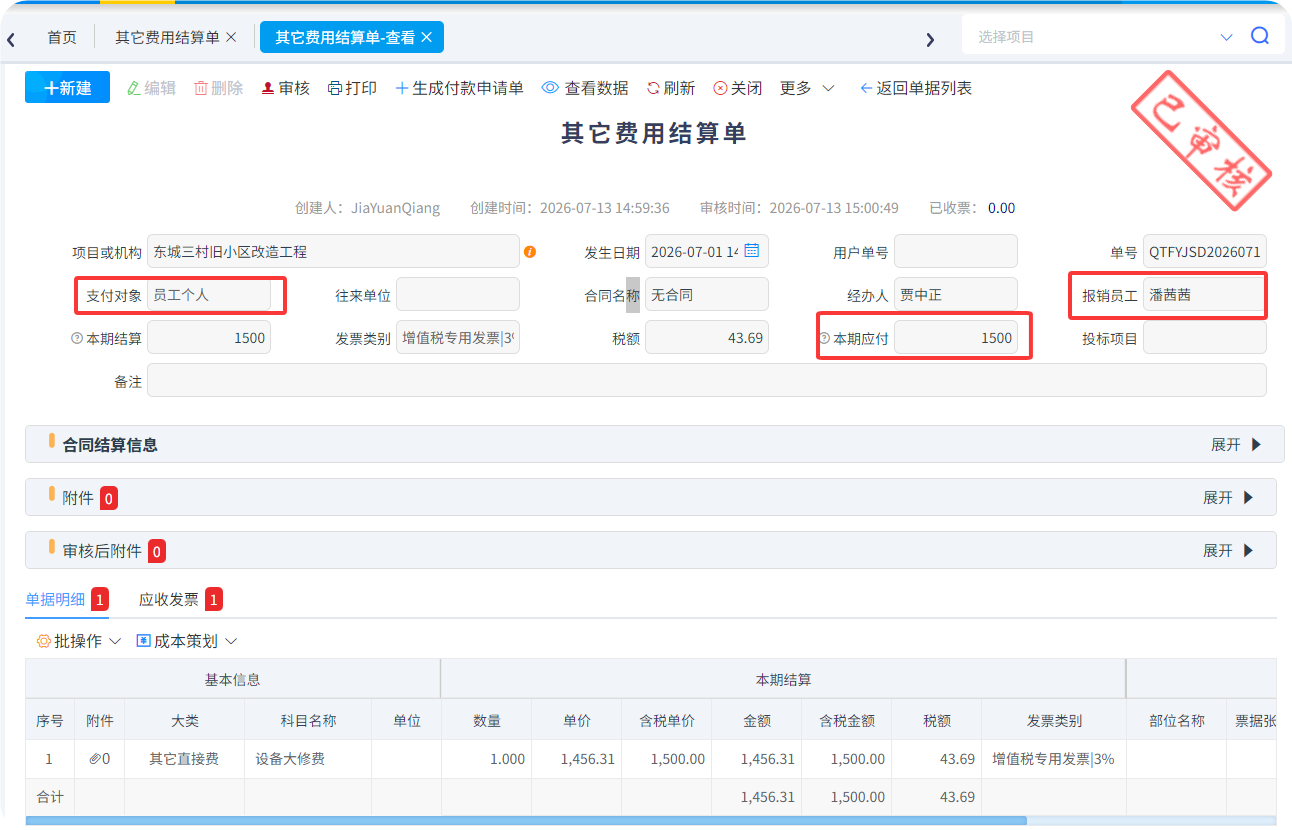1292x830 pixels.
Task: Open the 批操作 dropdown
Action: tap(78, 641)
